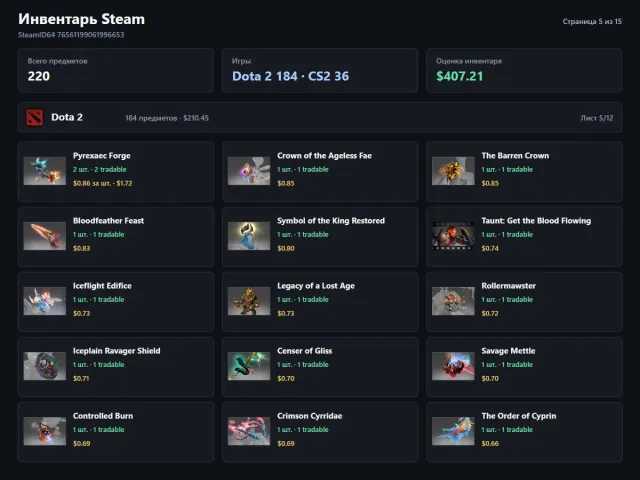Click the Инвентарь Steam page title
The image size is (640, 480).
81,19
